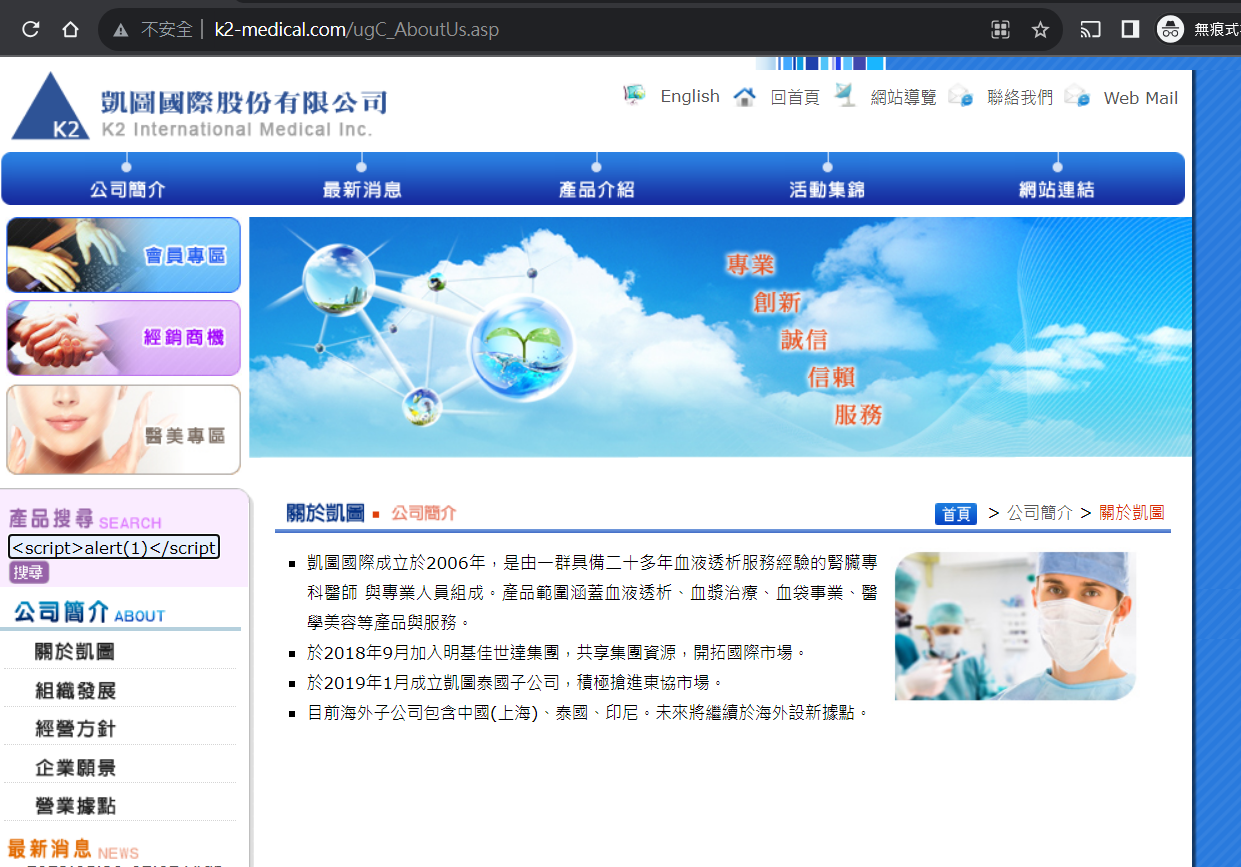
Task: Click the 公司簡介 ABOUT sidebar heading
Action: pyautogui.click(x=90, y=612)
